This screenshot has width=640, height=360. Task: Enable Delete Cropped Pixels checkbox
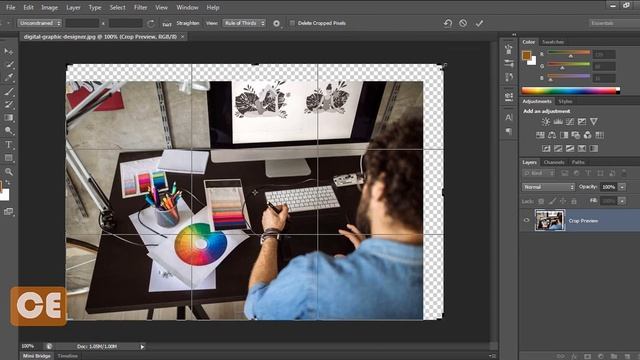click(x=292, y=23)
